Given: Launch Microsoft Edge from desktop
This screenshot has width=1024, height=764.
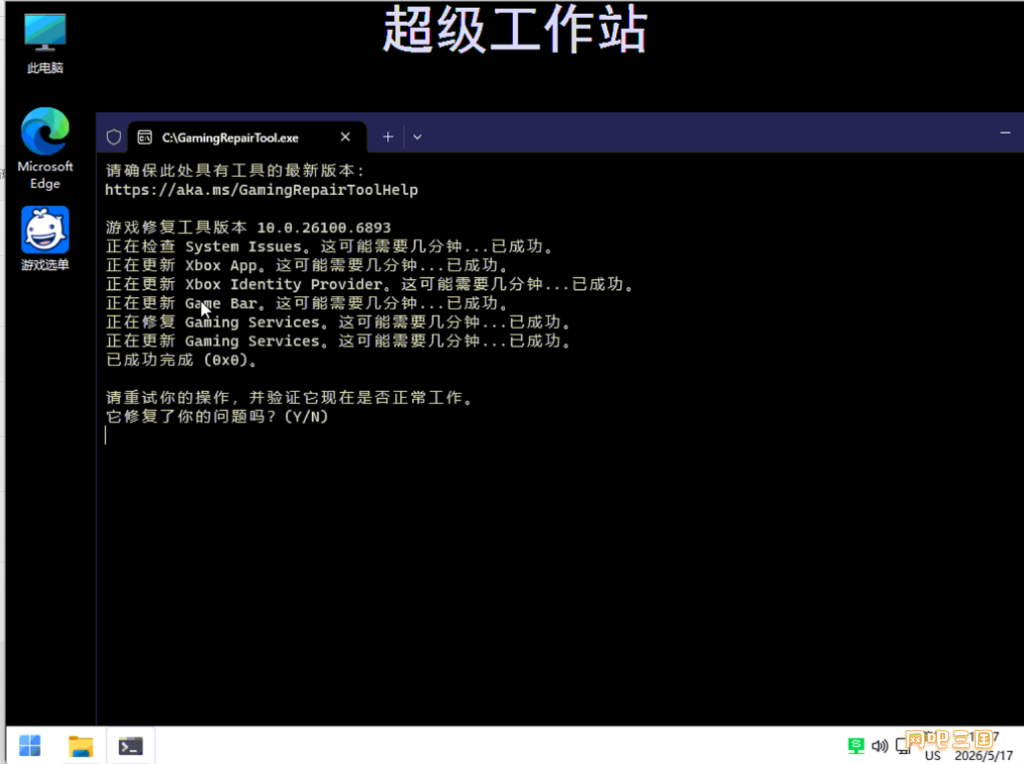Looking at the screenshot, I should tap(45, 149).
